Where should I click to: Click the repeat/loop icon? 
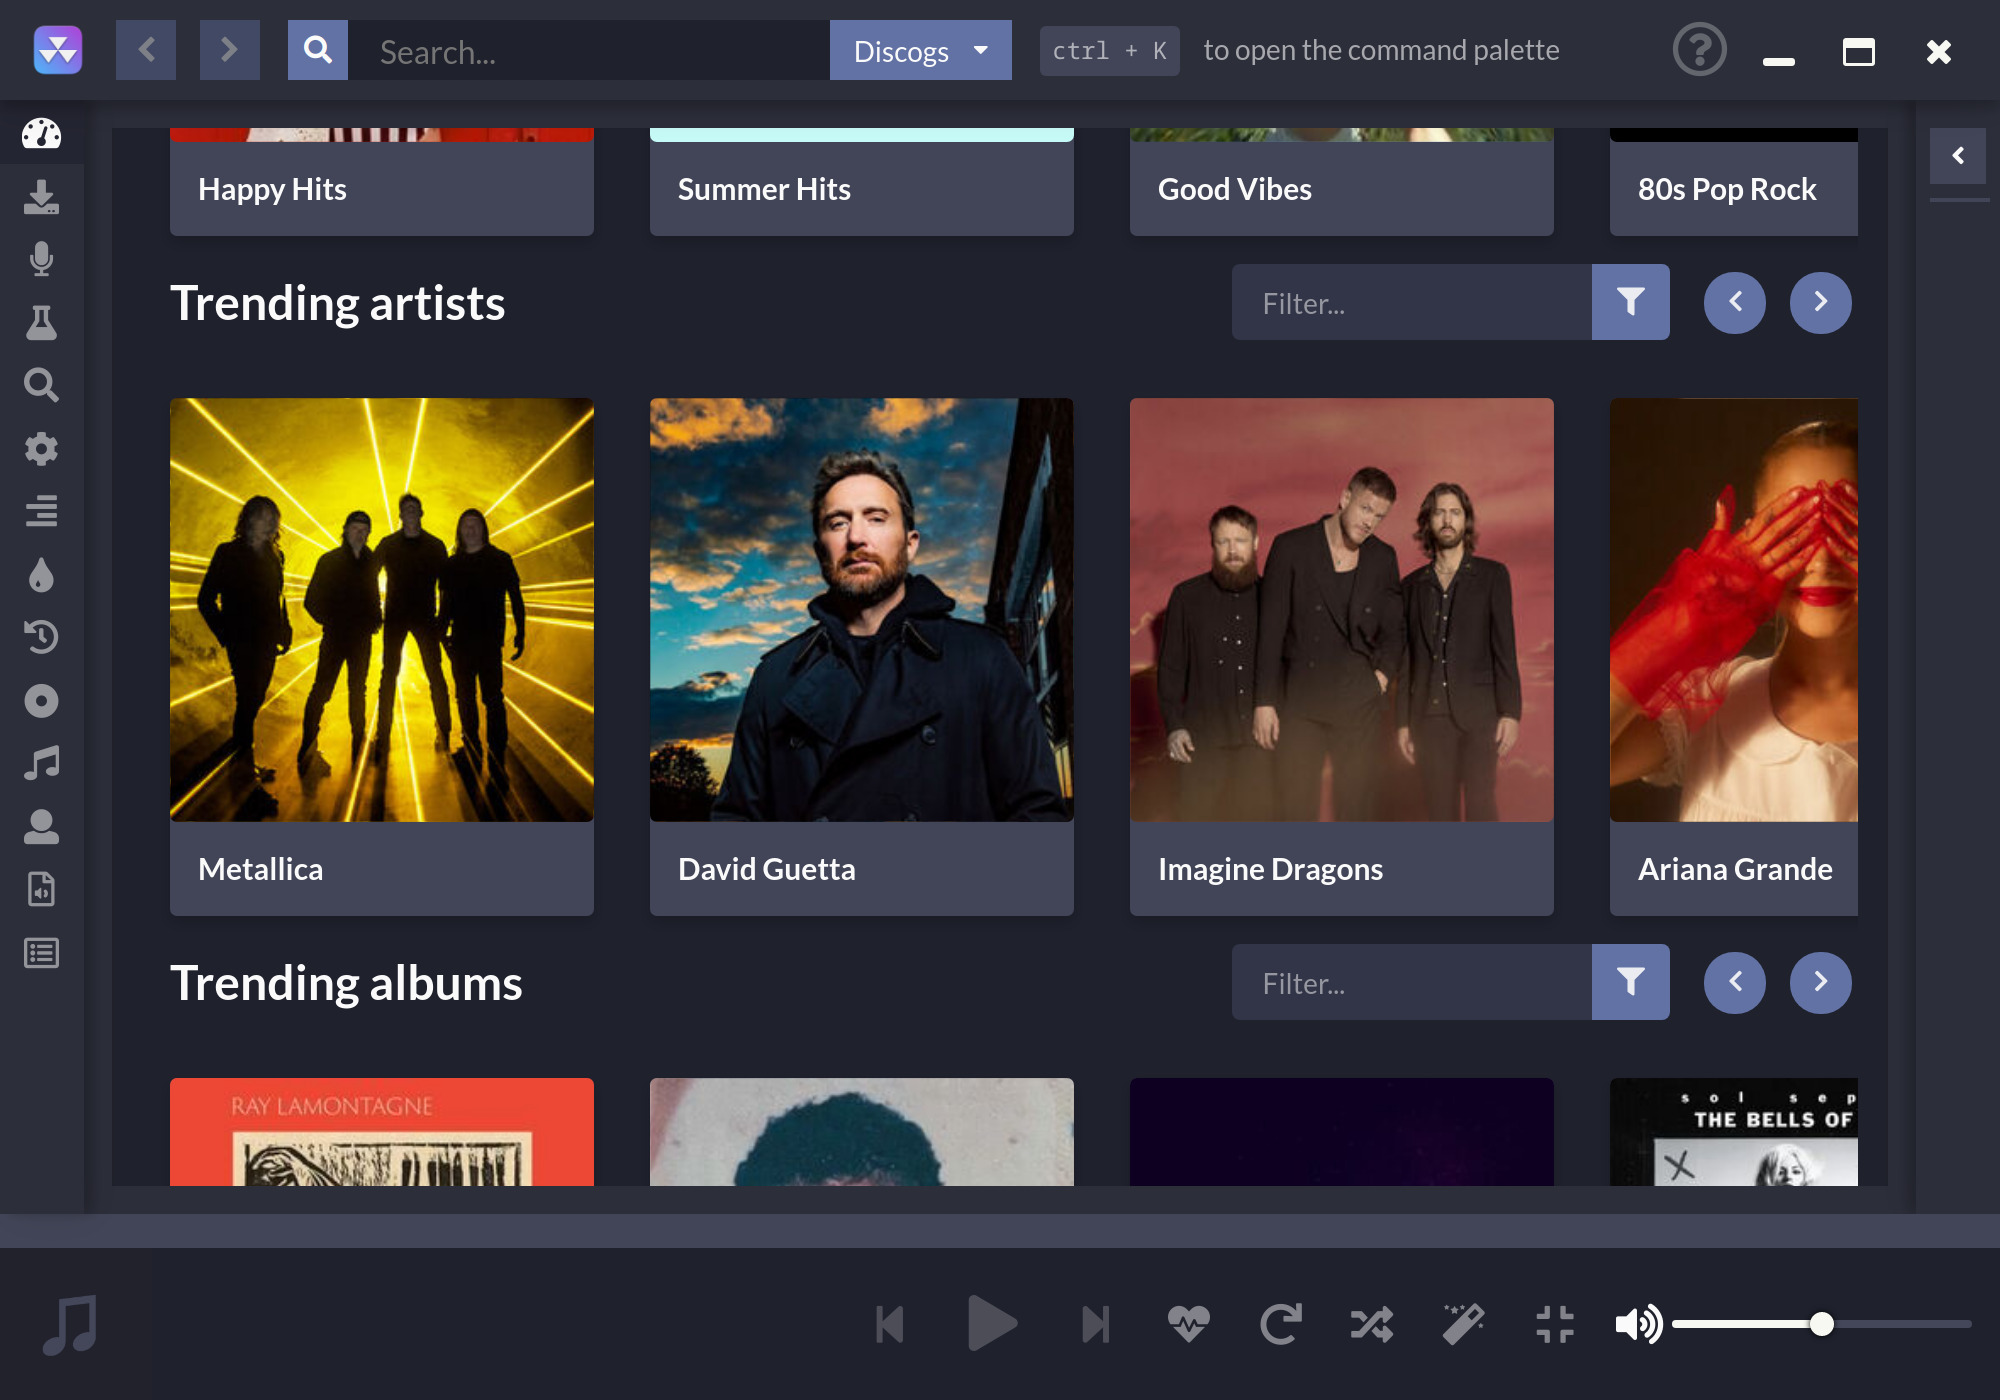point(1283,1322)
